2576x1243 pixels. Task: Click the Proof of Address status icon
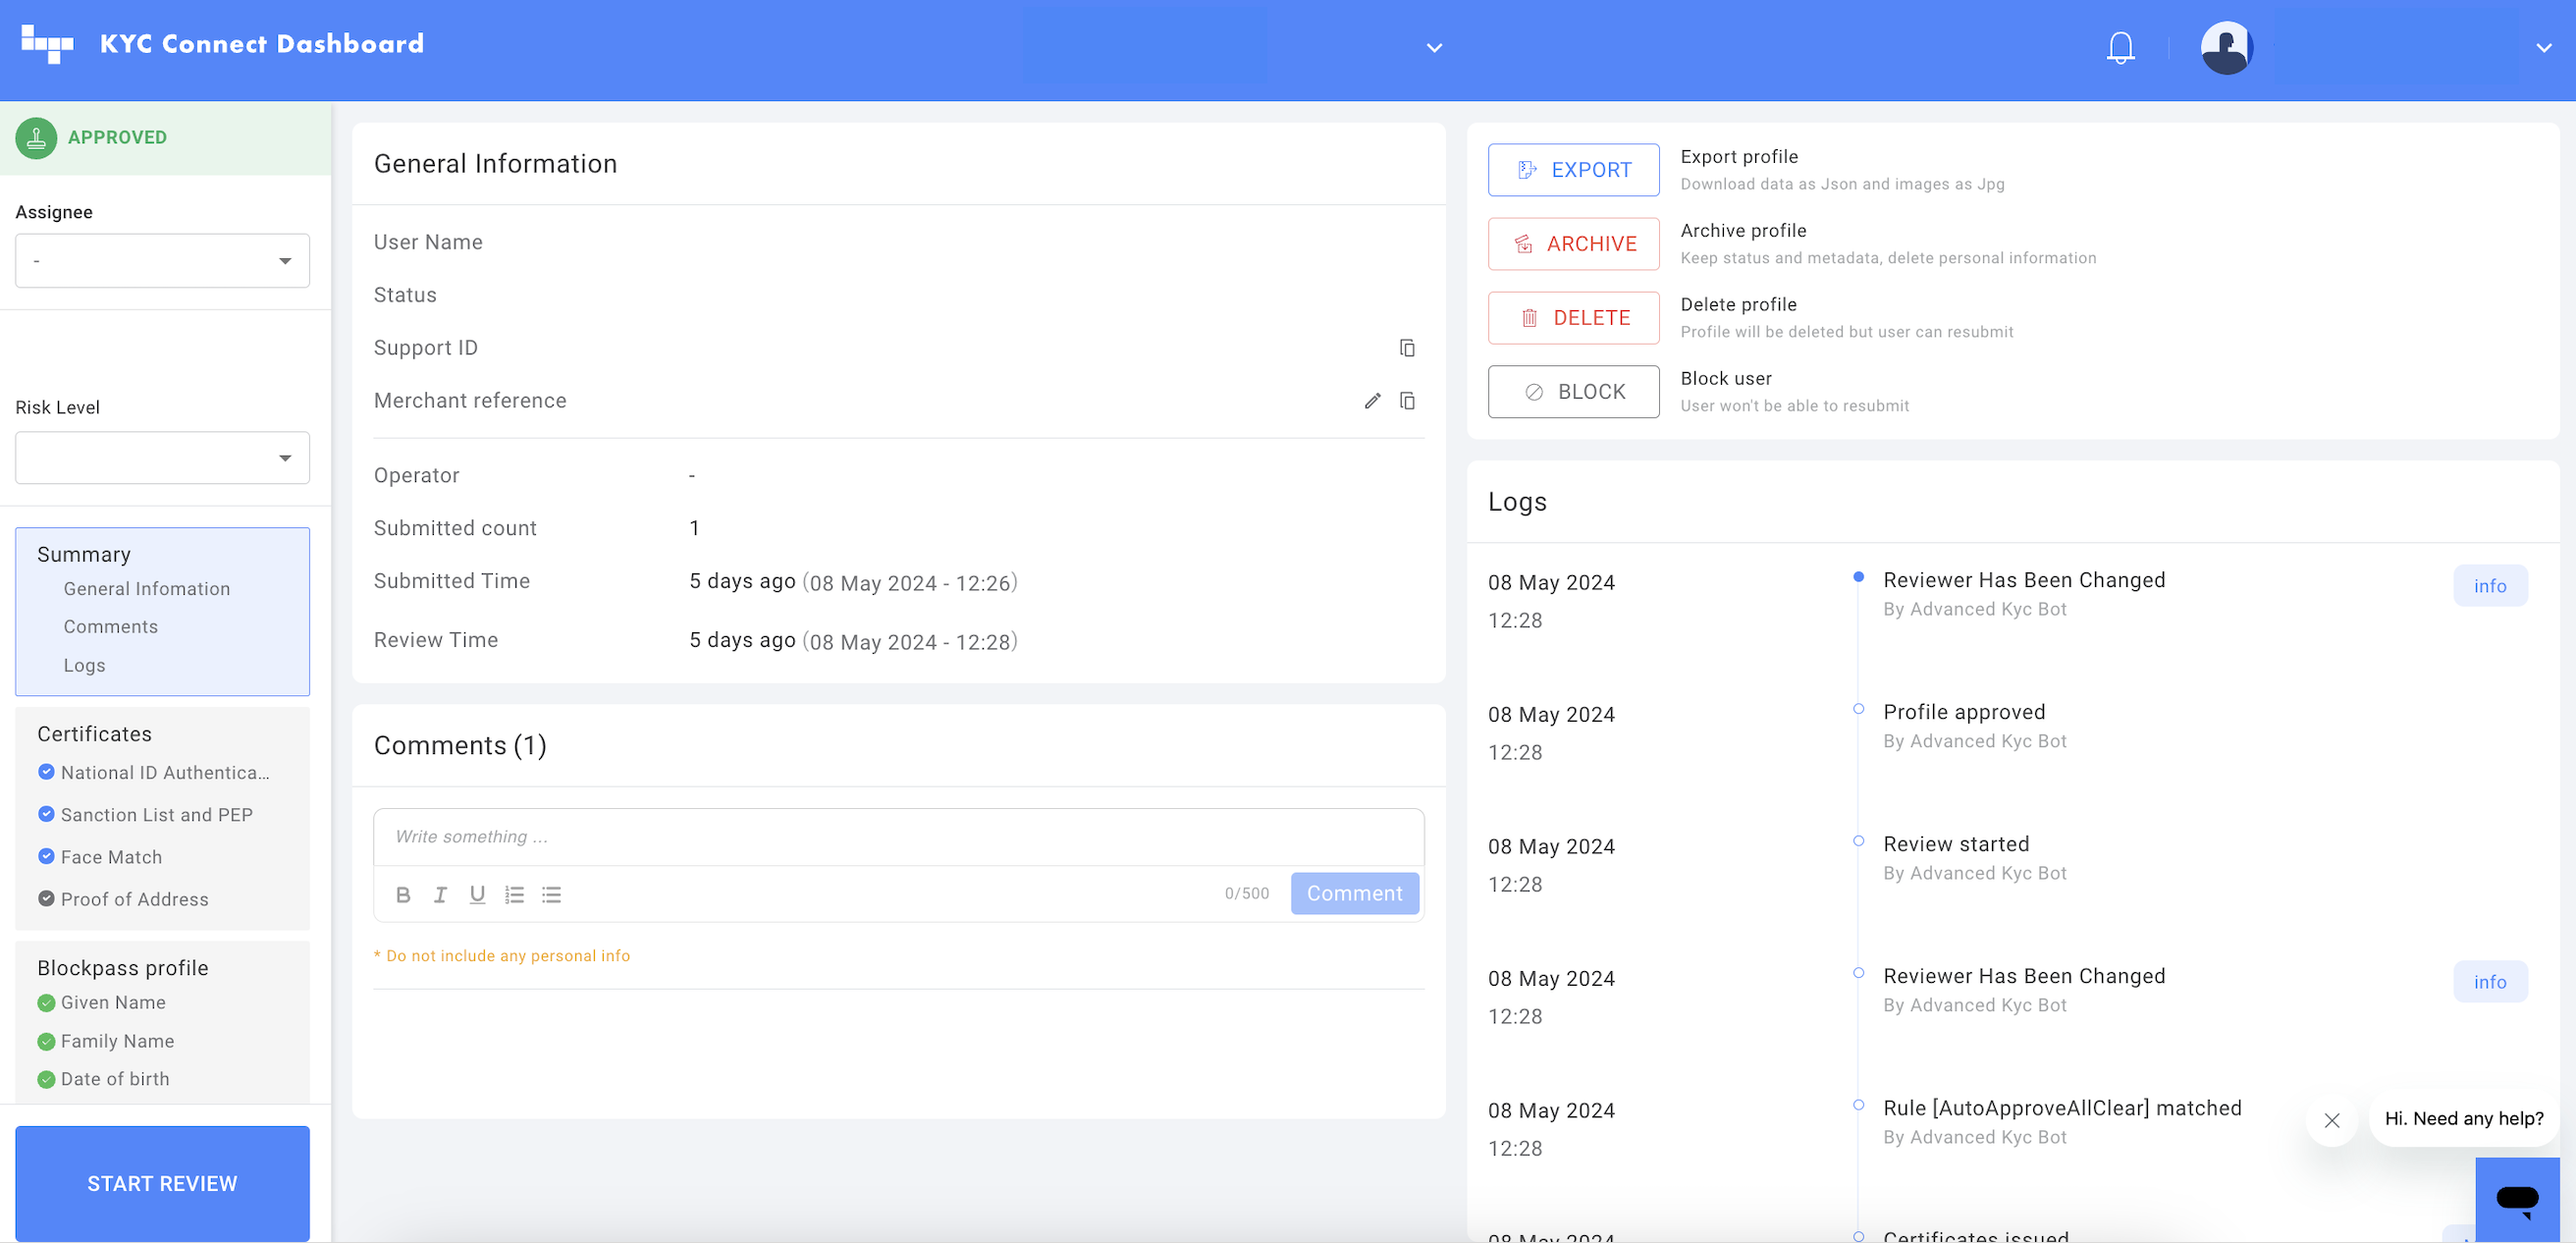[46, 898]
